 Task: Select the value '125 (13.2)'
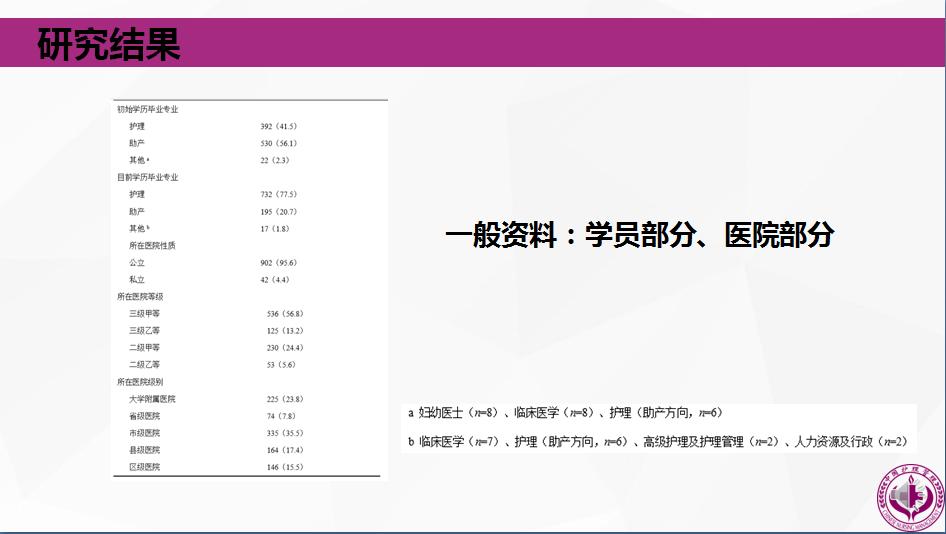click(x=285, y=331)
